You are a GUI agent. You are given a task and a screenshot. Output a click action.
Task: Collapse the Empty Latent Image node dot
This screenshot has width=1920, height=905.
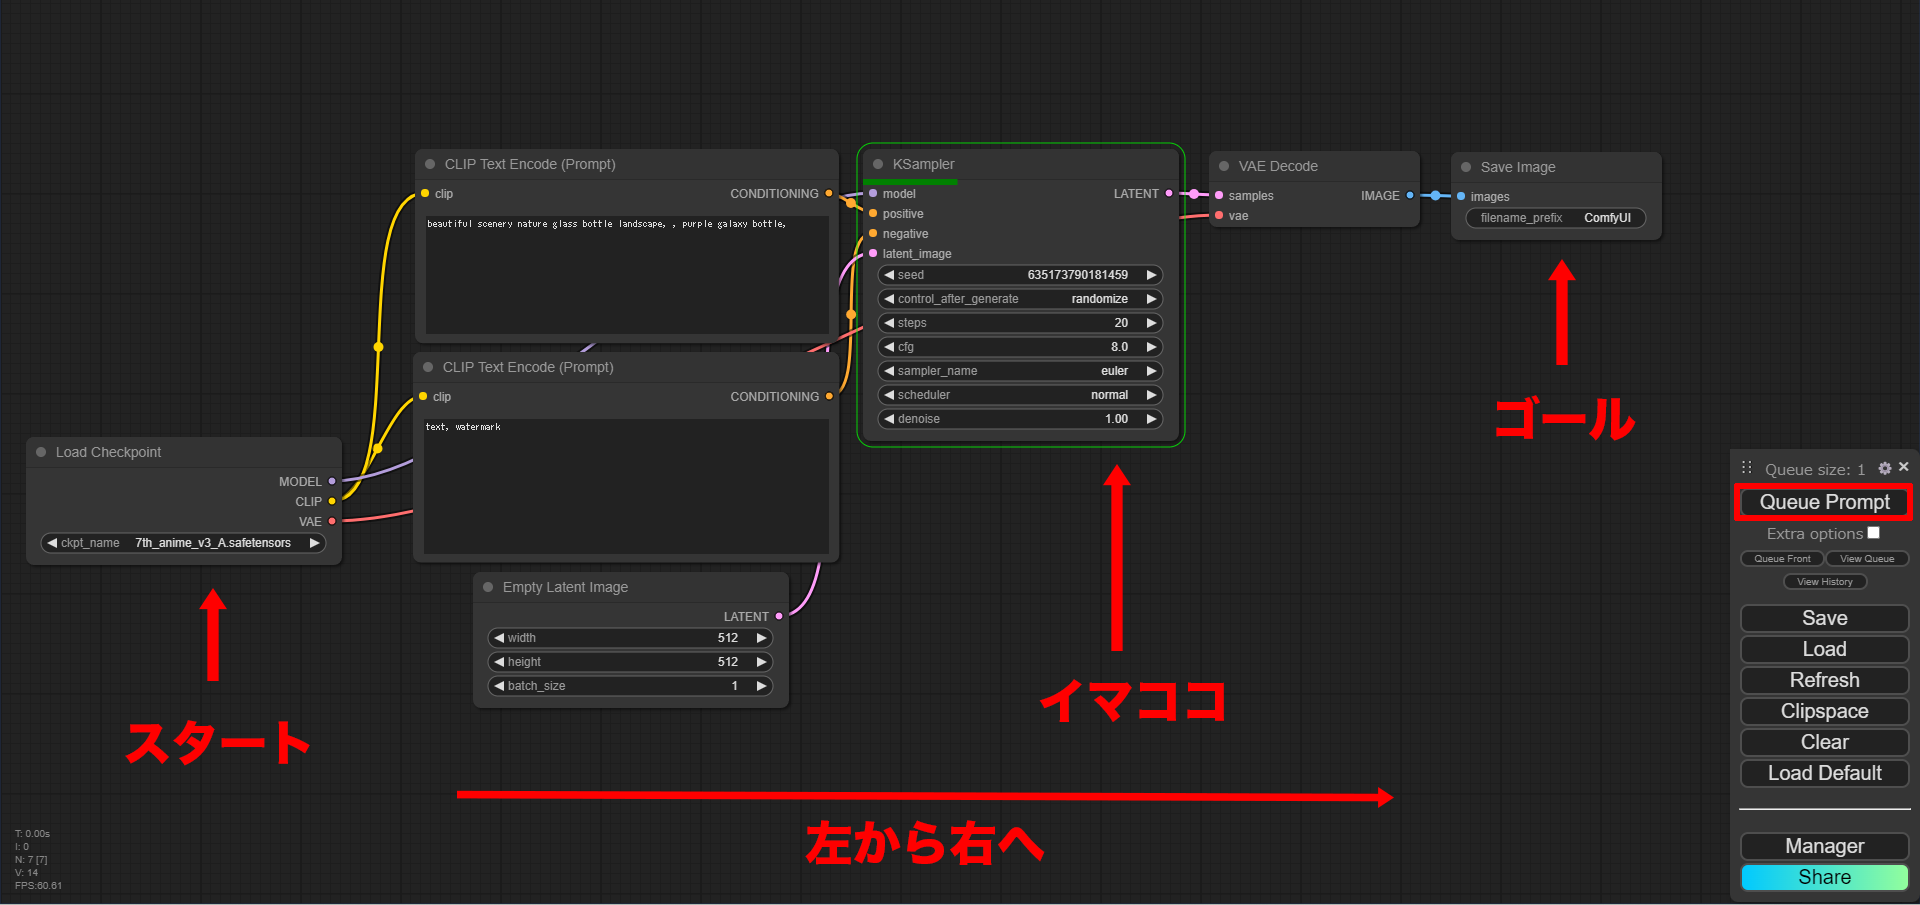(488, 587)
